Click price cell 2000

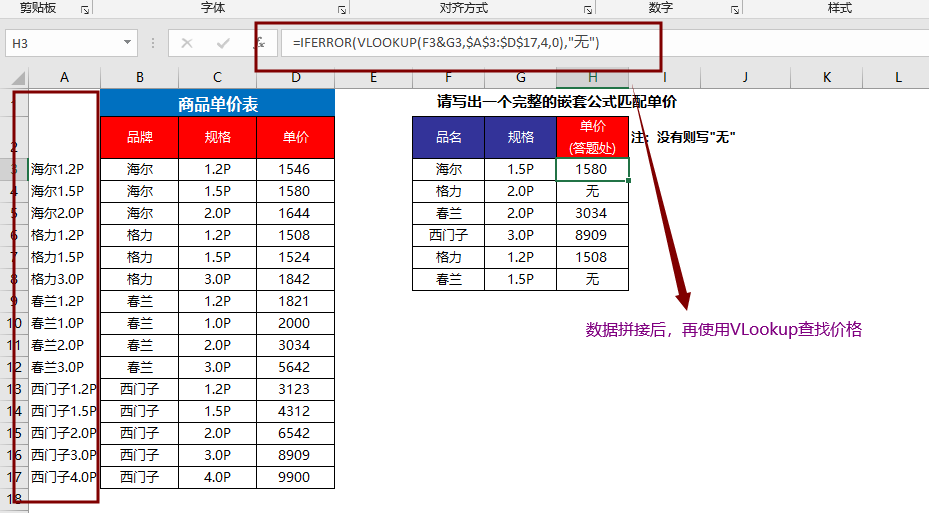pyautogui.click(x=296, y=323)
